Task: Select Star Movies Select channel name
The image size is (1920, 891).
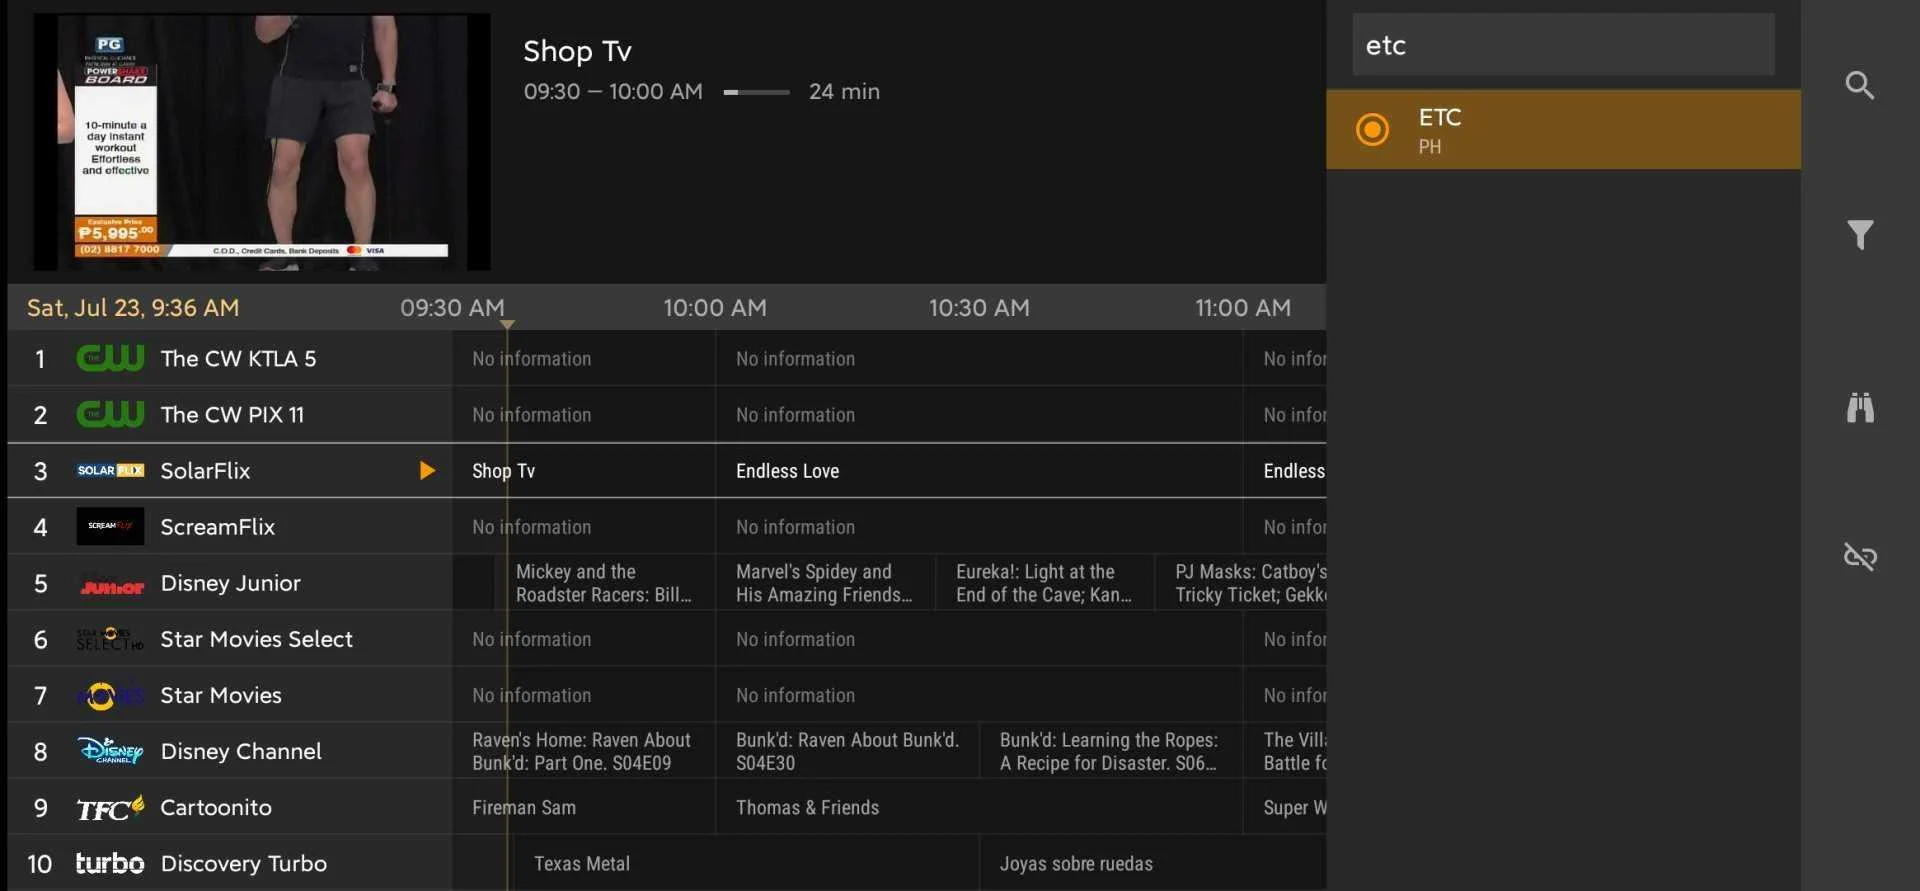Action: click(x=256, y=639)
